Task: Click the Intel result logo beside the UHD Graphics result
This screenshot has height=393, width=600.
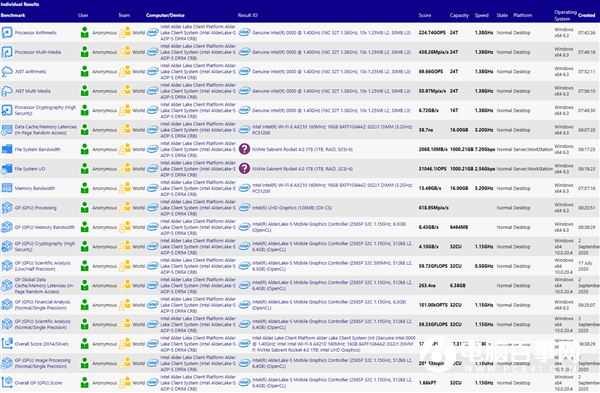Action: [x=244, y=208]
